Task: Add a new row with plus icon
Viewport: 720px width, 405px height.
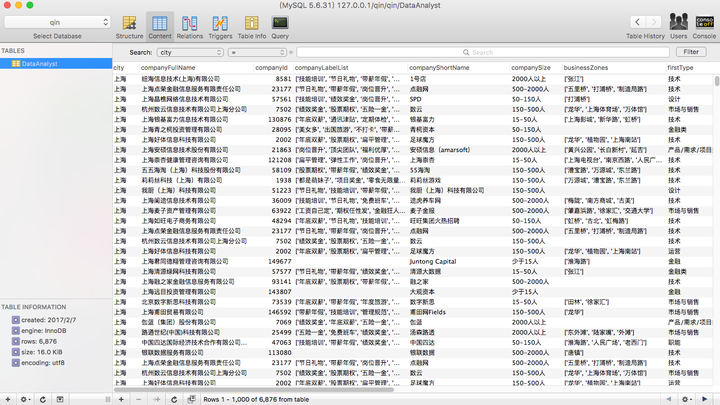Action: [x=121, y=399]
